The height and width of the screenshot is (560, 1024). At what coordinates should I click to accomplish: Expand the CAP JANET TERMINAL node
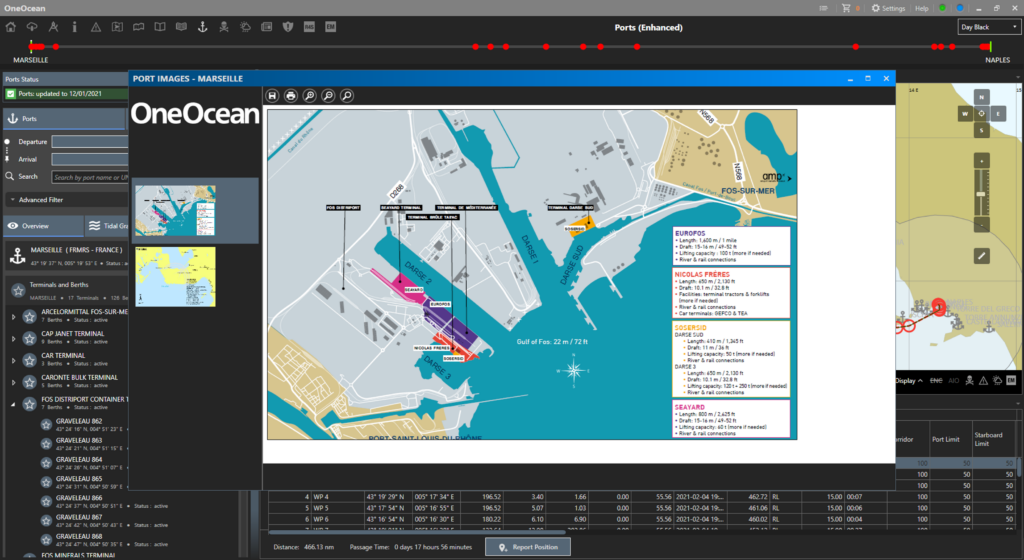click(x=13, y=338)
